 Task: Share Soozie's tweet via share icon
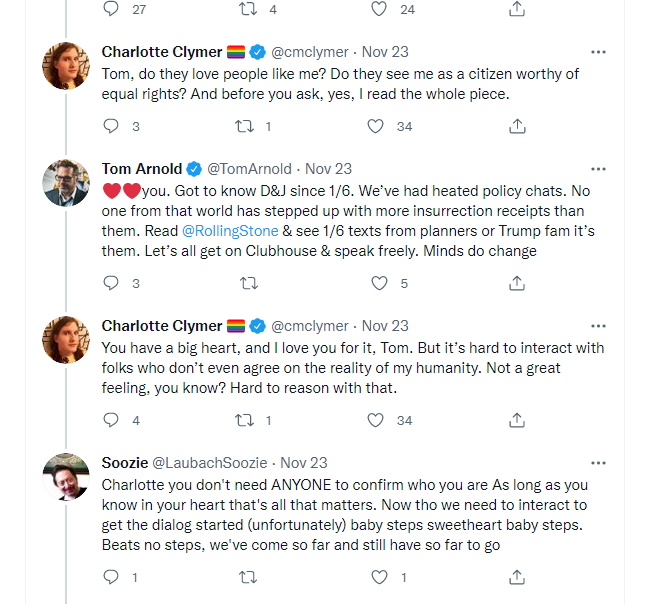pos(517,577)
